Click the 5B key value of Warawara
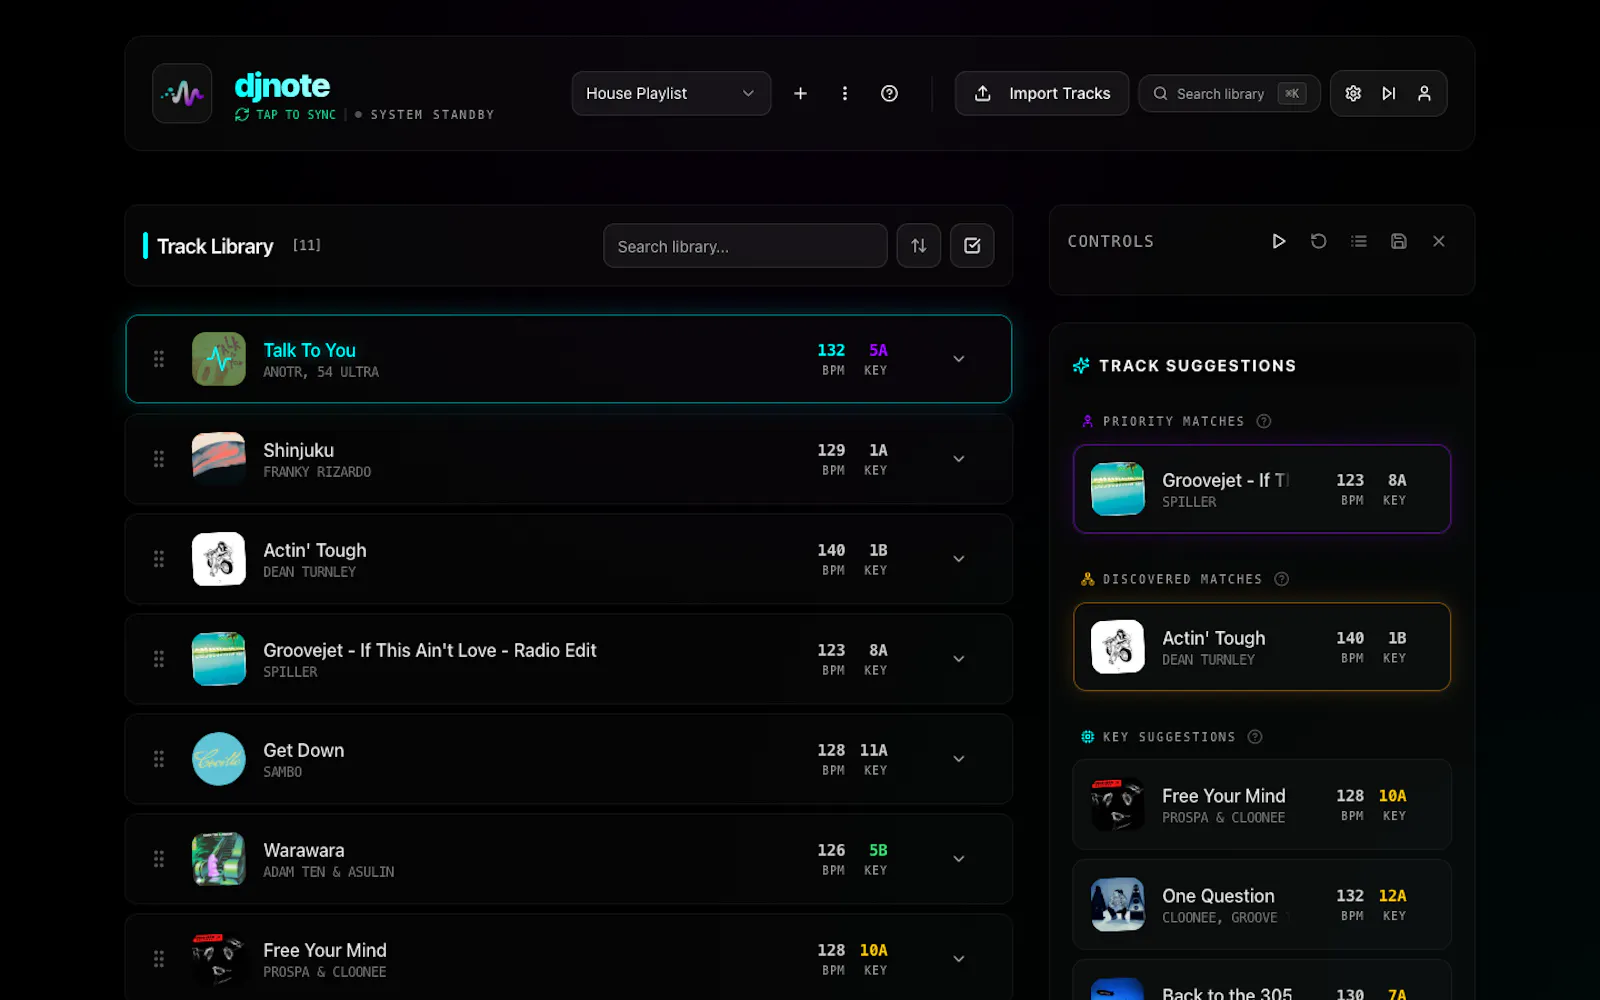This screenshot has width=1600, height=1000. coord(878,850)
